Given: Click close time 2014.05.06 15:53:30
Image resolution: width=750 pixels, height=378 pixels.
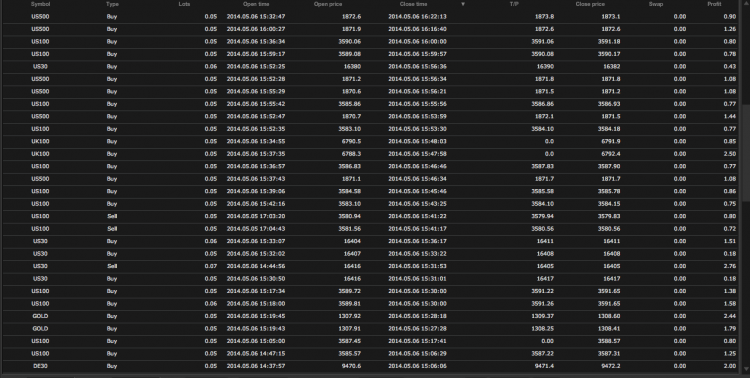Looking at the screenshot, I should coord(417,129).
